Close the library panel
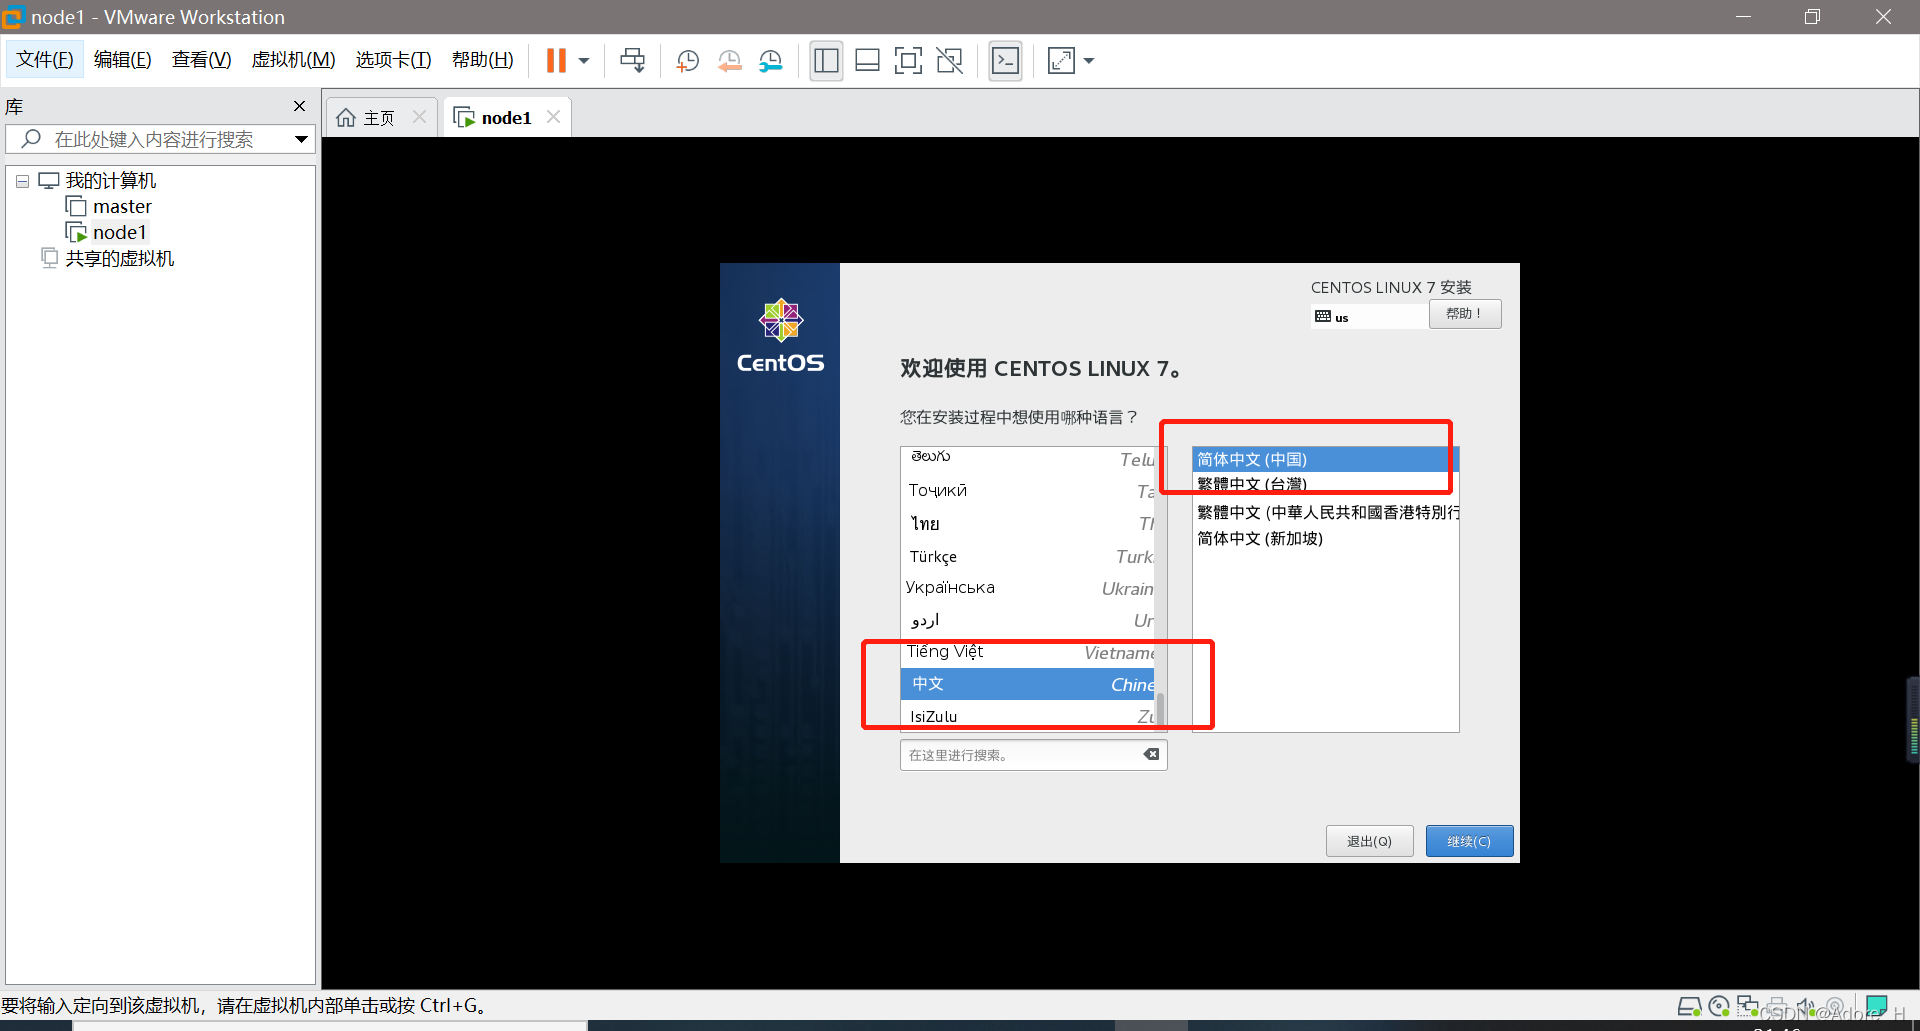1920x1031 pixels. point(299,106)
